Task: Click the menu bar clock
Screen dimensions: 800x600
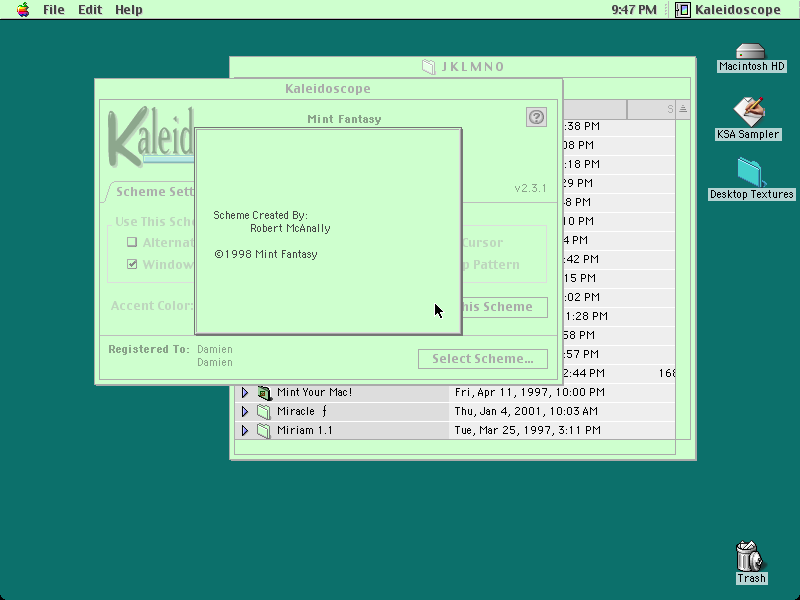Action: [x=634, y=10]
